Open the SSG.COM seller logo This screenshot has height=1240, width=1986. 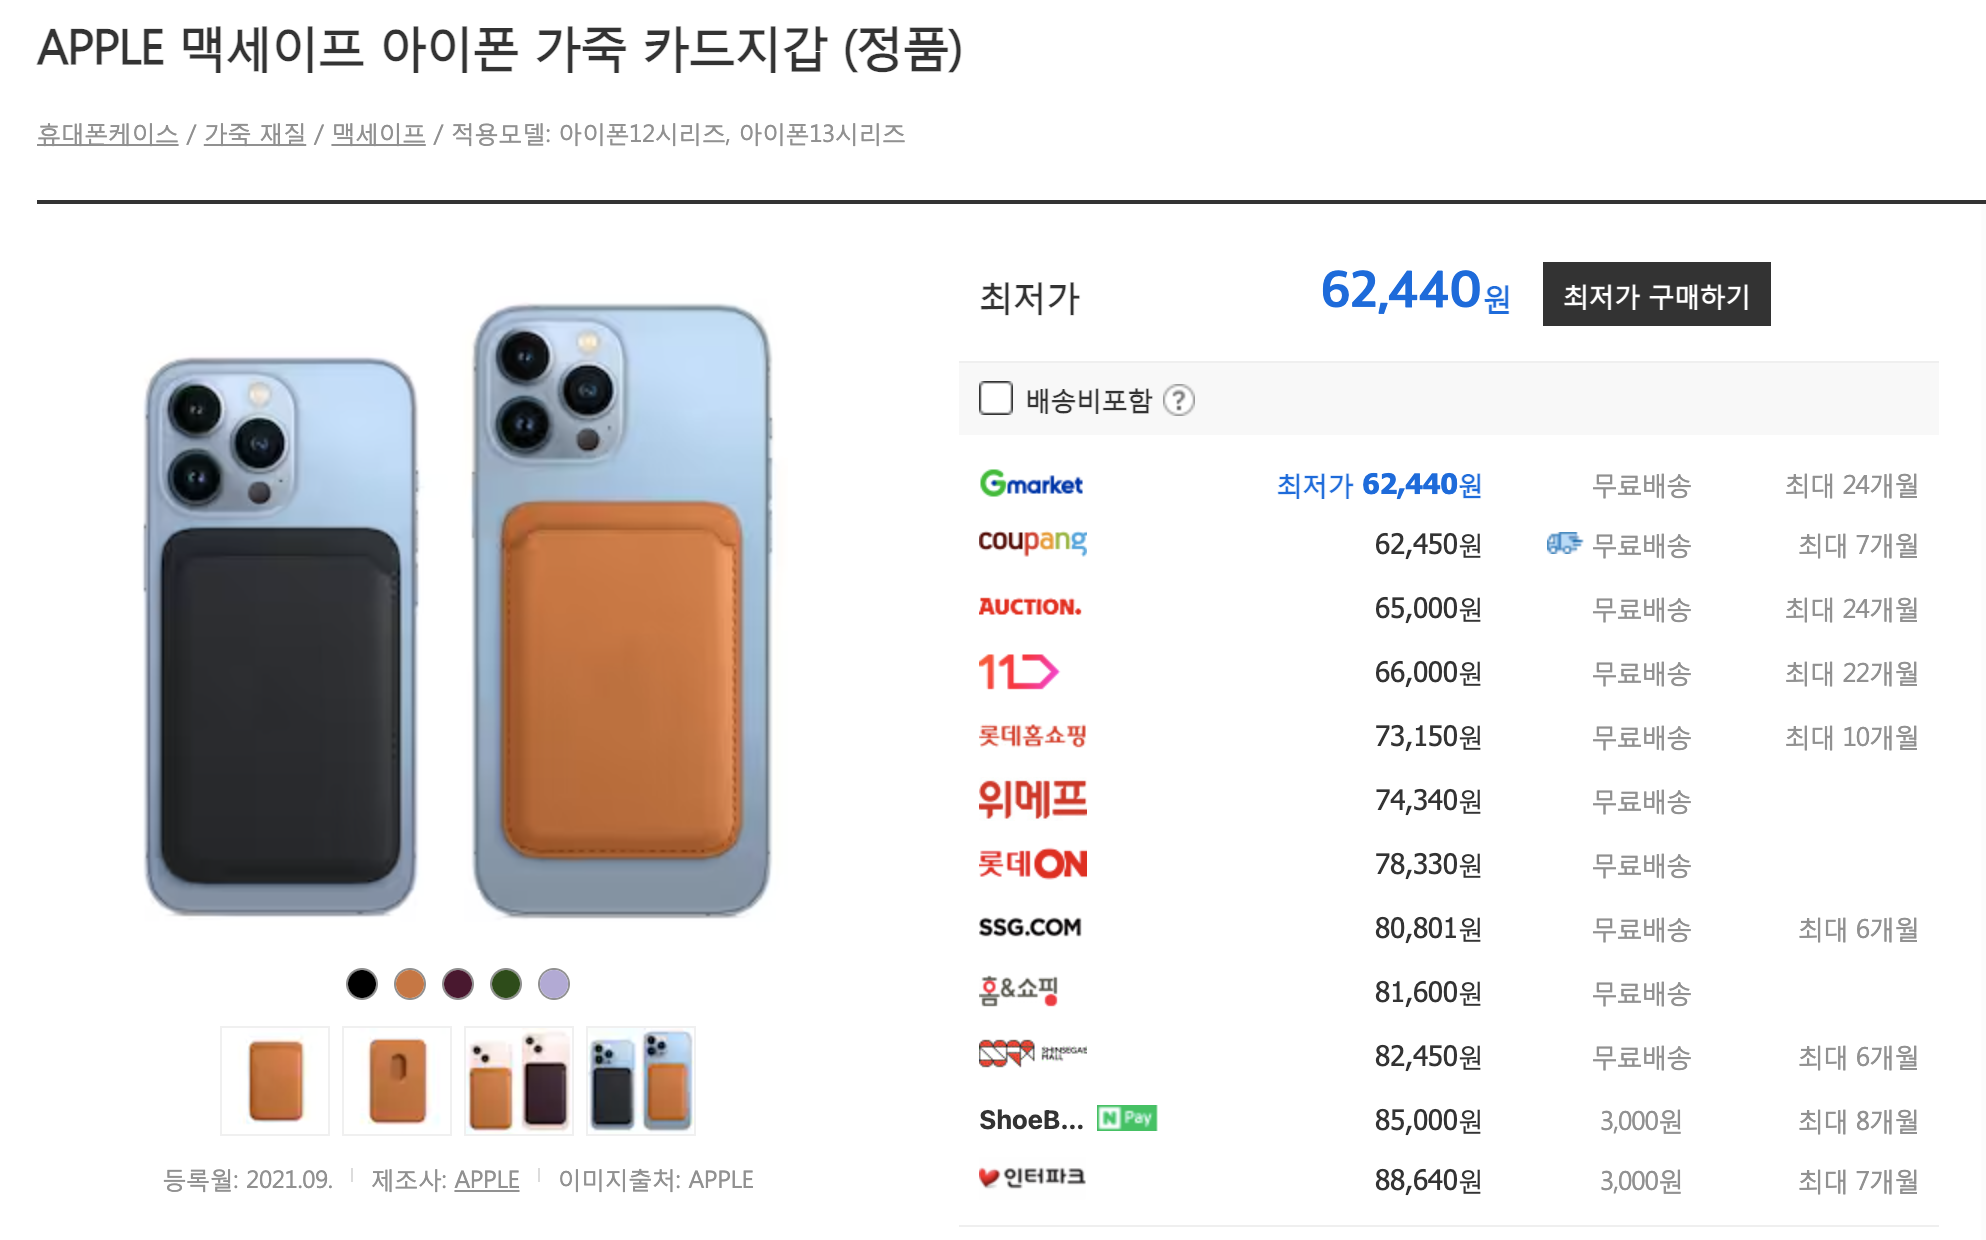(1029, 927)
